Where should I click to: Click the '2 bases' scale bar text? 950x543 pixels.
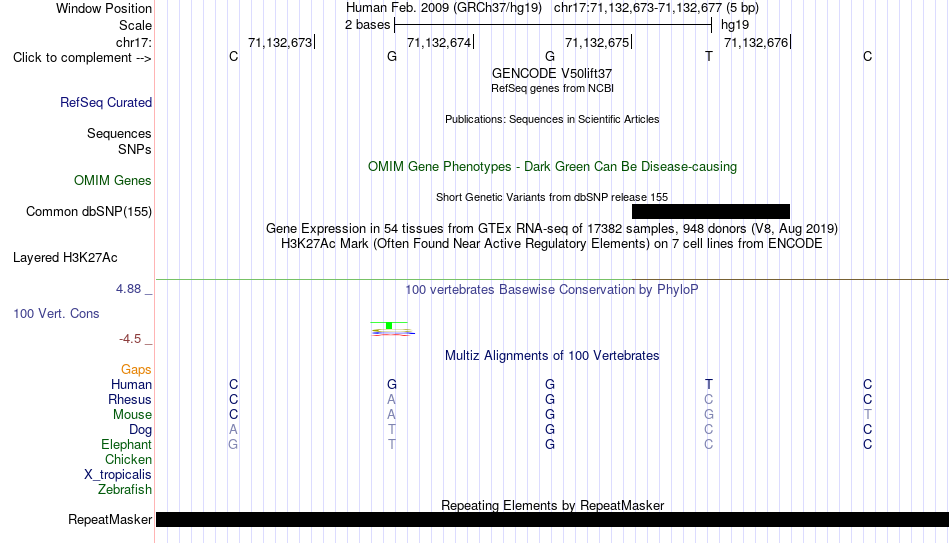(367, 25)
